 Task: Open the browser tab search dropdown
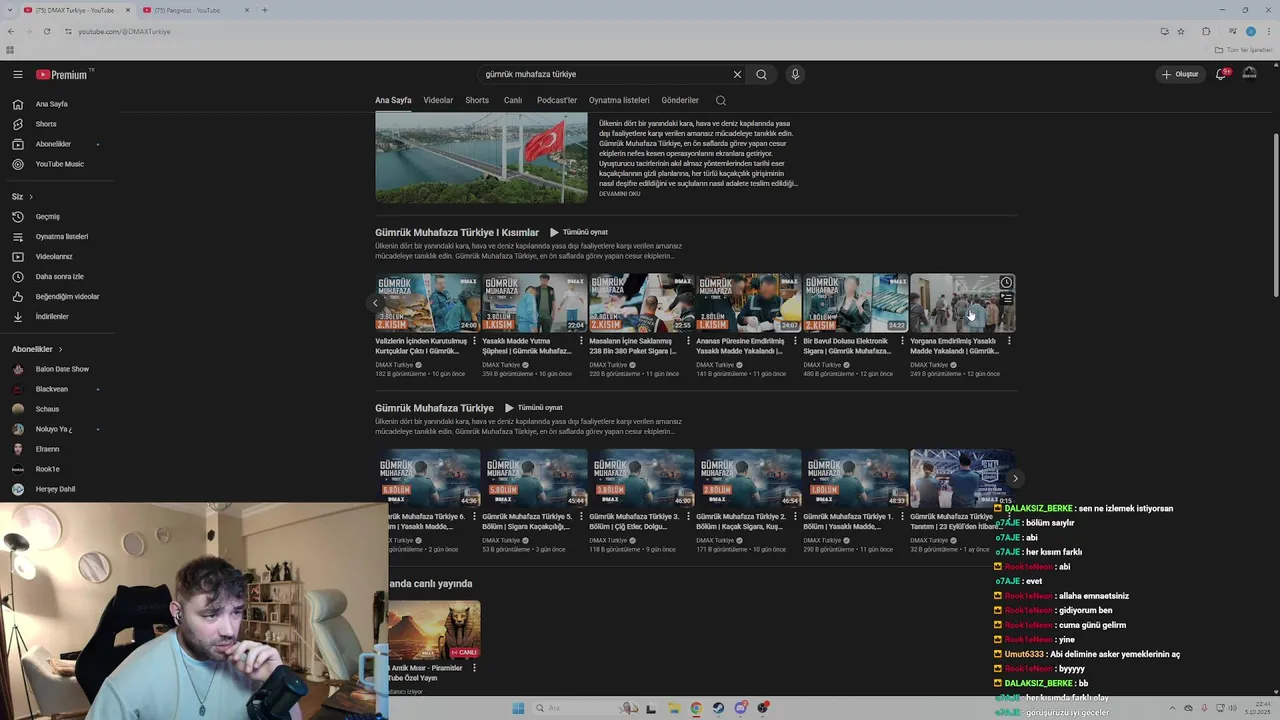[8, 10]
